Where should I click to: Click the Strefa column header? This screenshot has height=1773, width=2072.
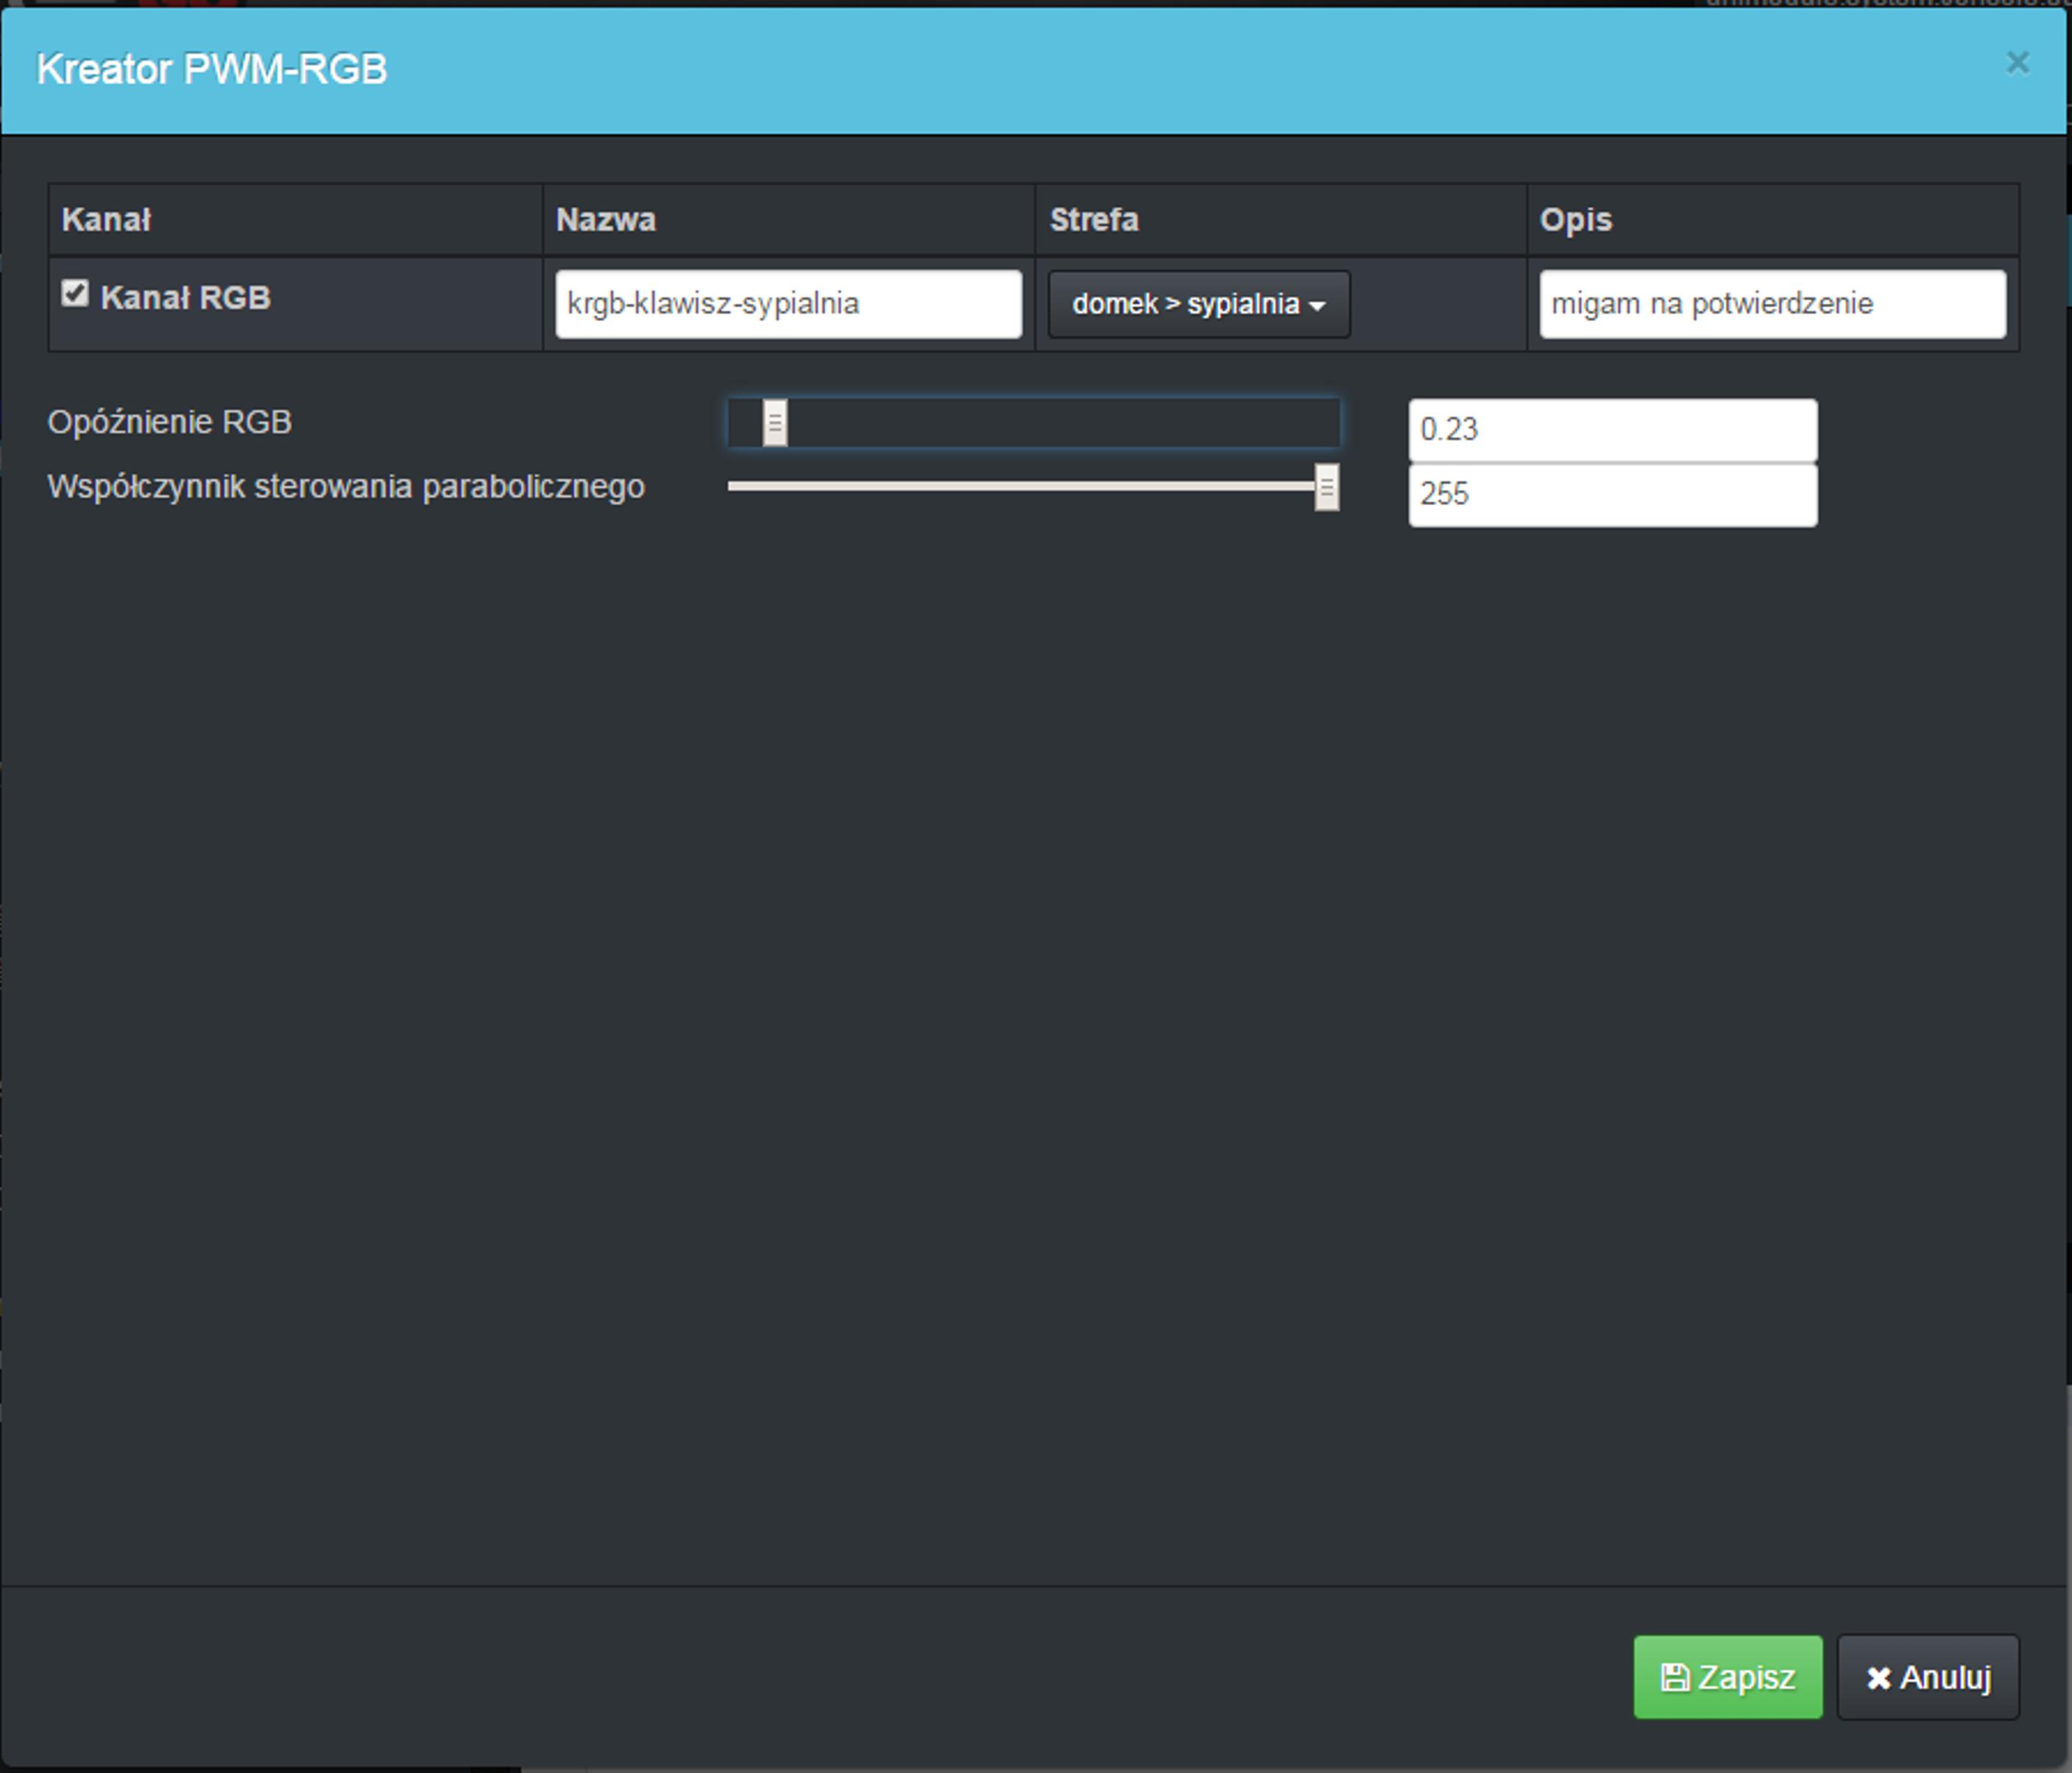(x=1093, y=220)
